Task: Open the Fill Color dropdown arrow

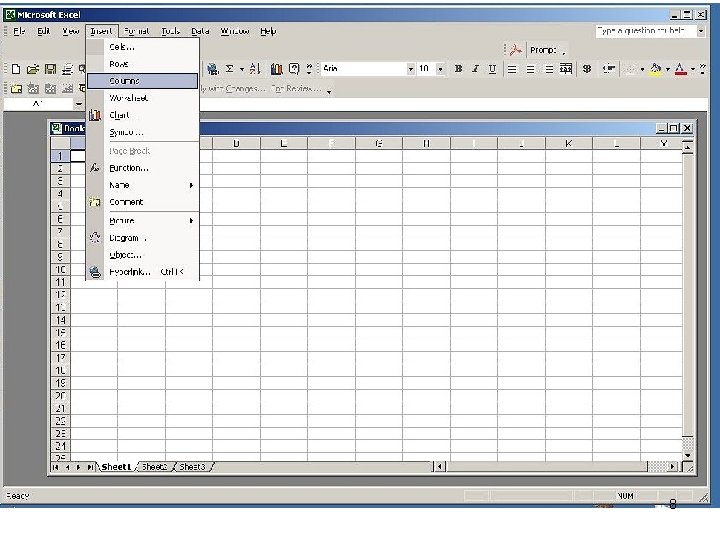Action: [667, 69]
